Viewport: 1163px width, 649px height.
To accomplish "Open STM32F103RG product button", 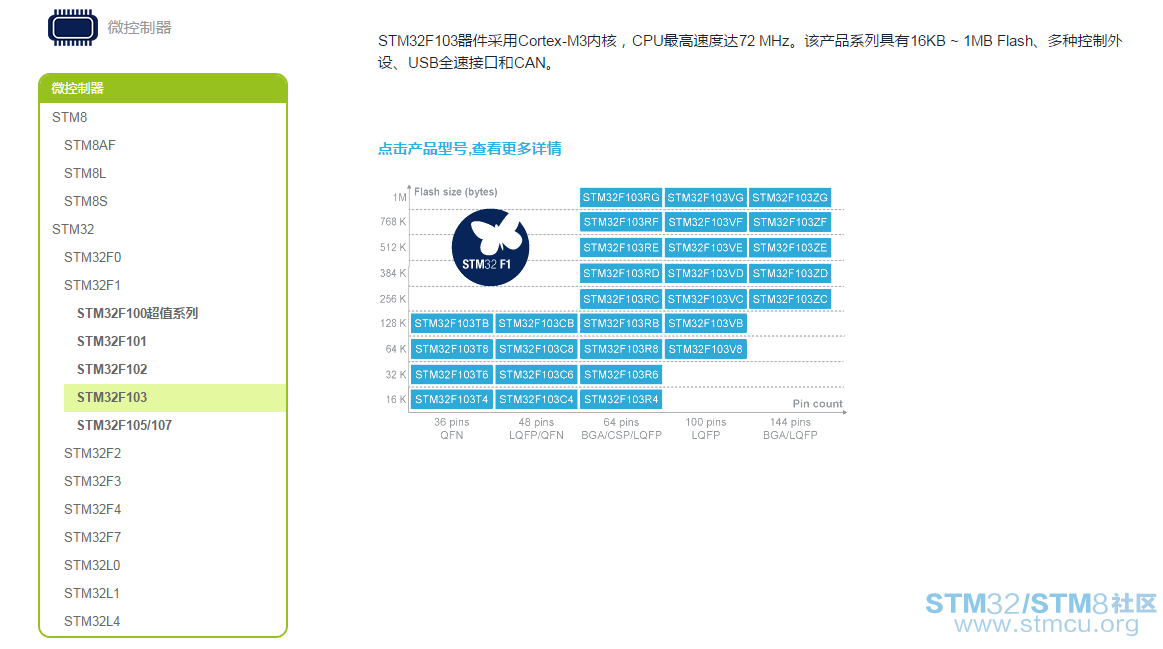I will (x=621, y=197).
